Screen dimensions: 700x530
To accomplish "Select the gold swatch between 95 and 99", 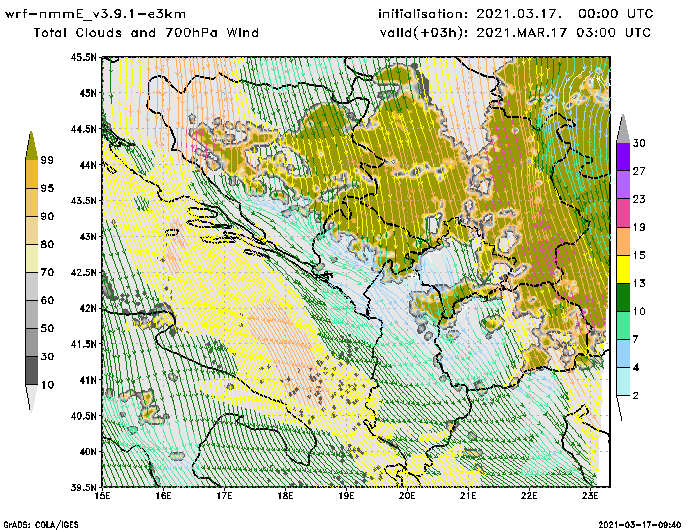I will (31, 174).
